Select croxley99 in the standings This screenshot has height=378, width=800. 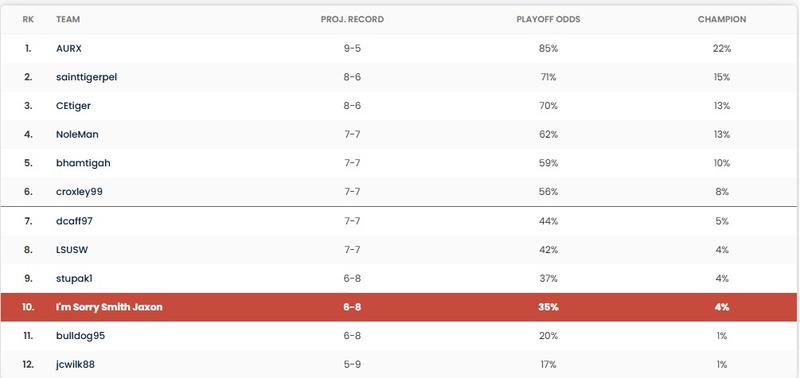pos(79,192)
